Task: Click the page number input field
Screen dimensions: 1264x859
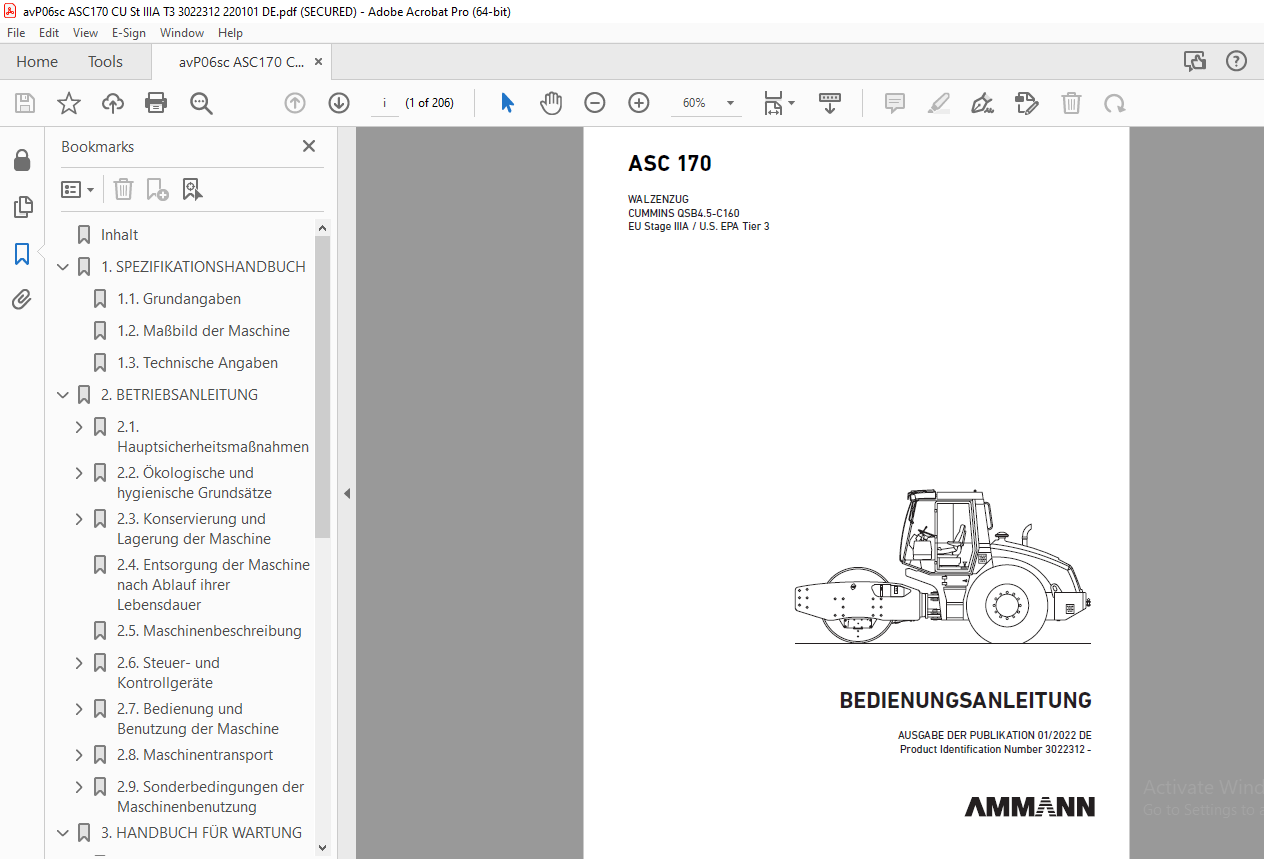Action: 384,103
